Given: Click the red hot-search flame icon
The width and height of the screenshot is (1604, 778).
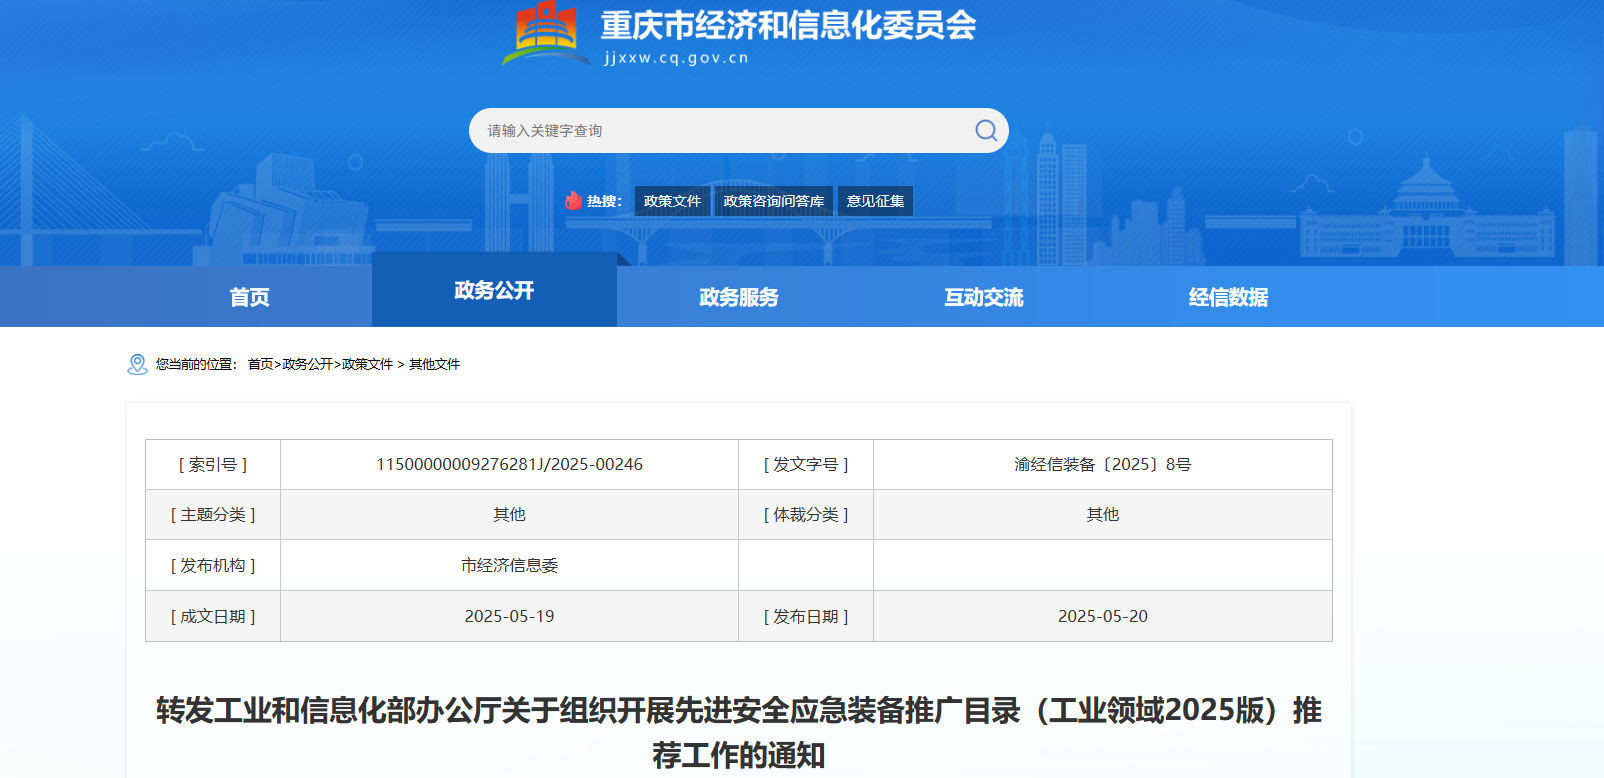Looking at the screenshot, I should point(573,201).
